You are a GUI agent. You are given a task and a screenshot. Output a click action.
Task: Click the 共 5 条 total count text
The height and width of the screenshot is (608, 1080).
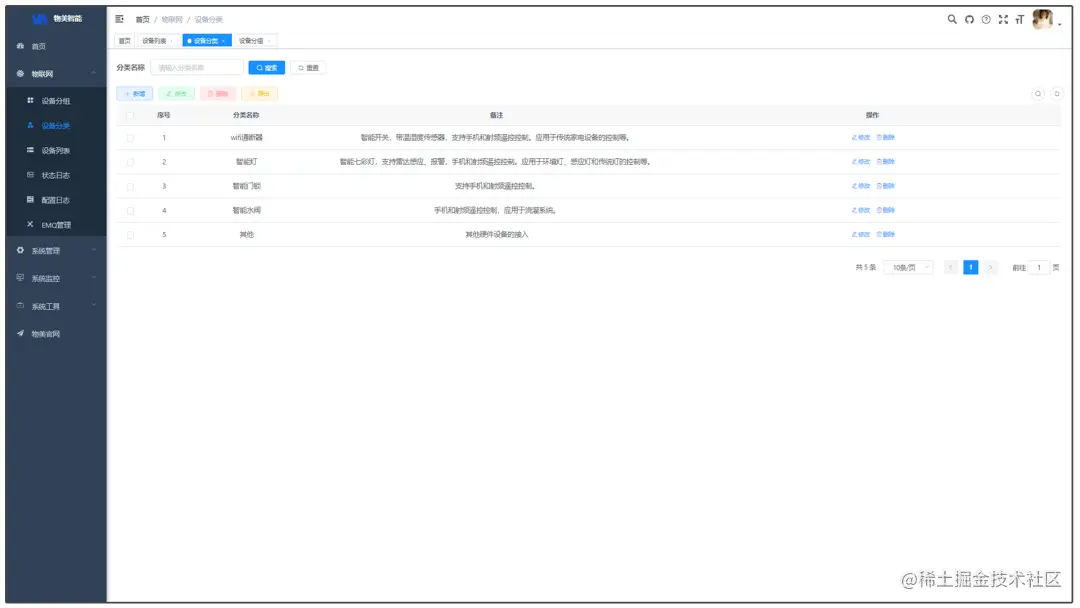coord(866,267)
